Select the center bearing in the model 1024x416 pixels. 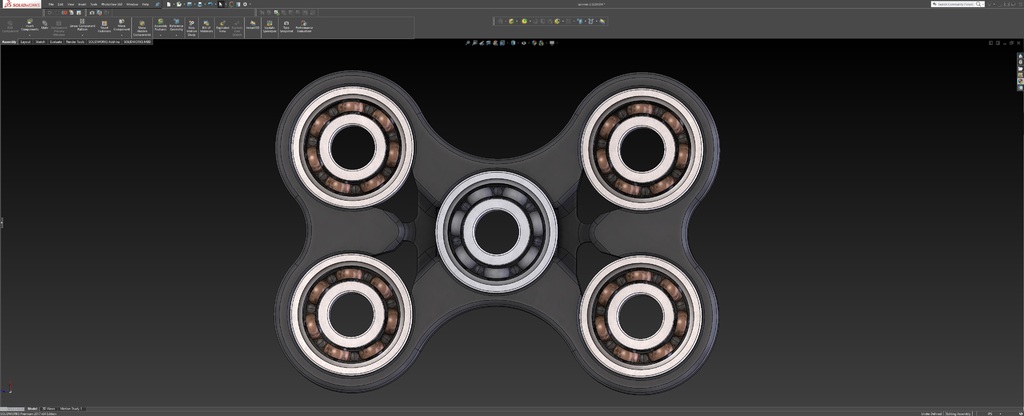(496, 232)
